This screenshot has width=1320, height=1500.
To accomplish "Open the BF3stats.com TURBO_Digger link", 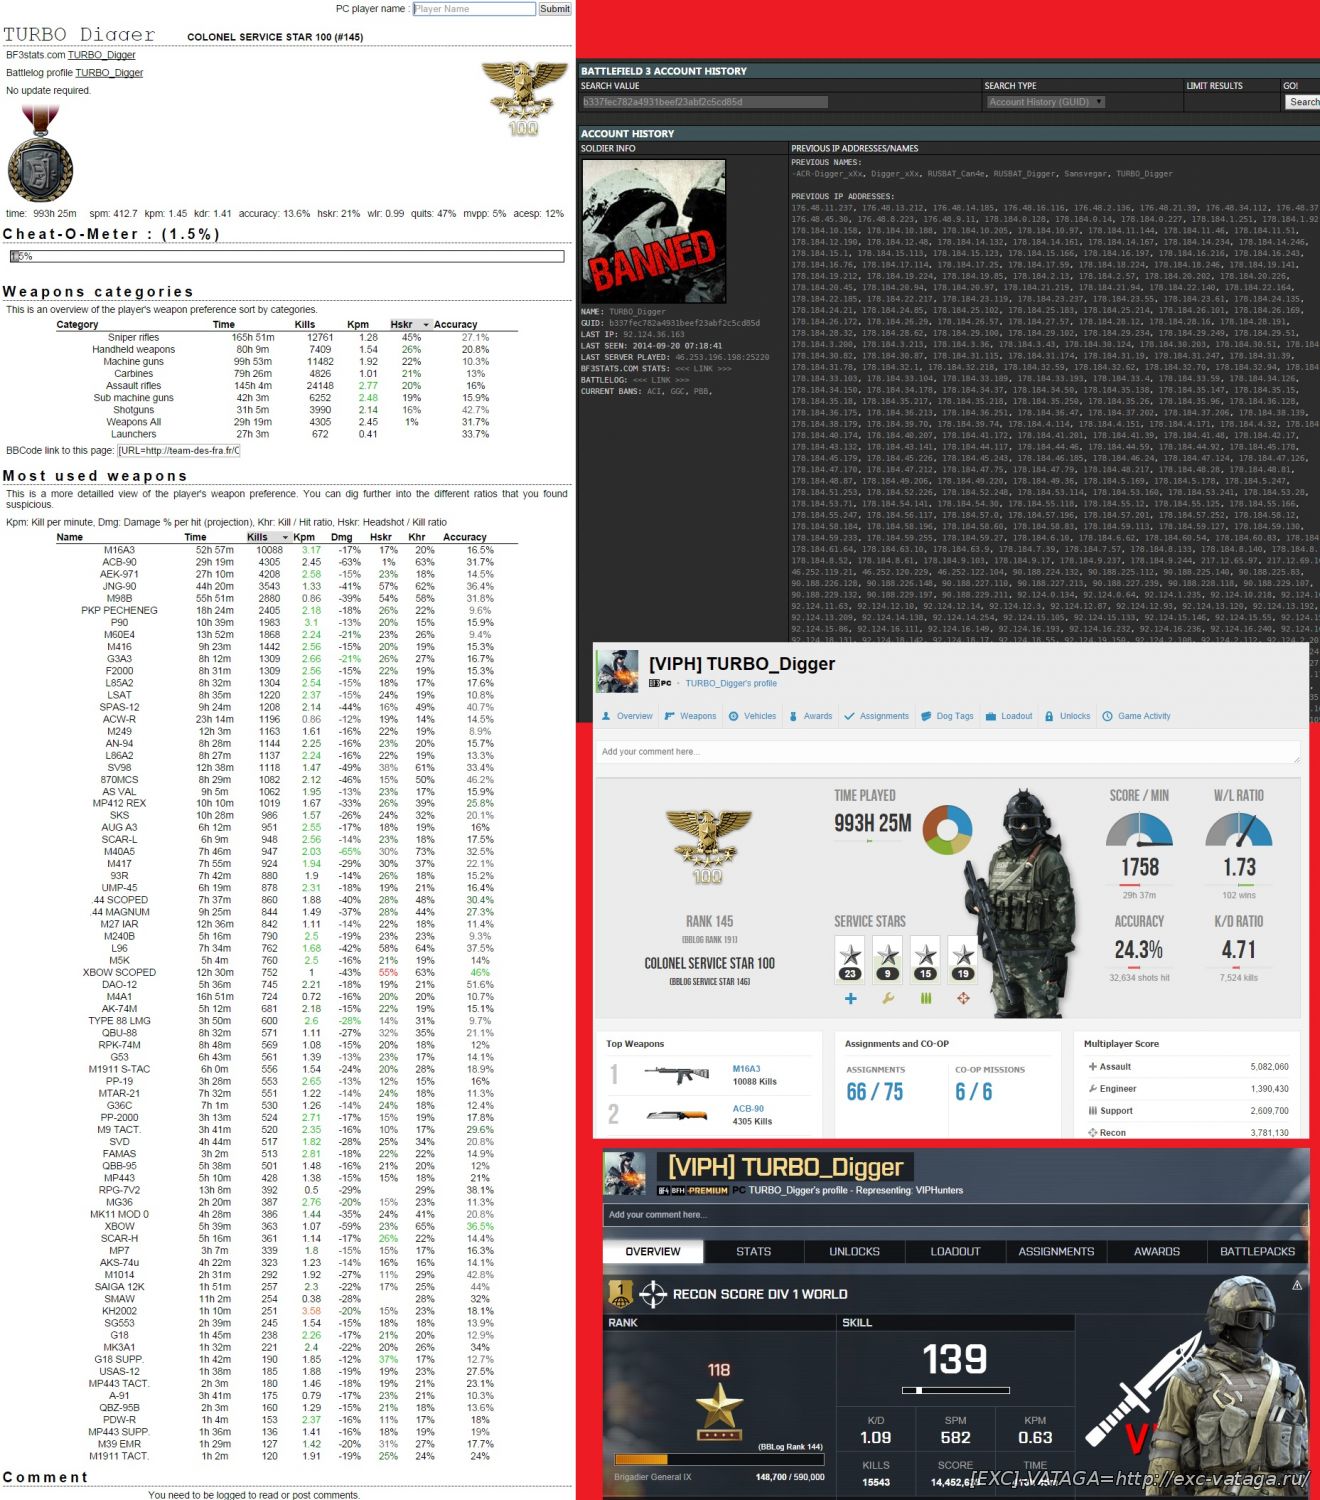I will tap(102, 55).
